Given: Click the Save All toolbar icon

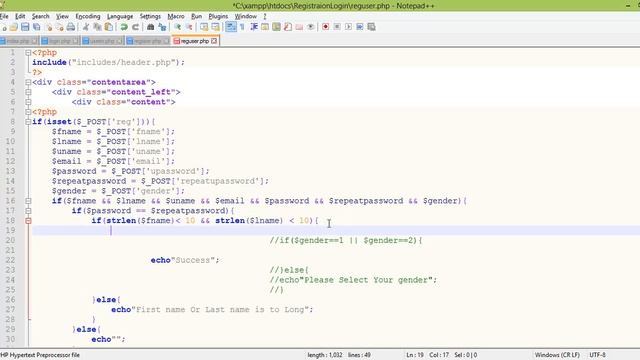Looking at the screenshot, I should 37,27.
